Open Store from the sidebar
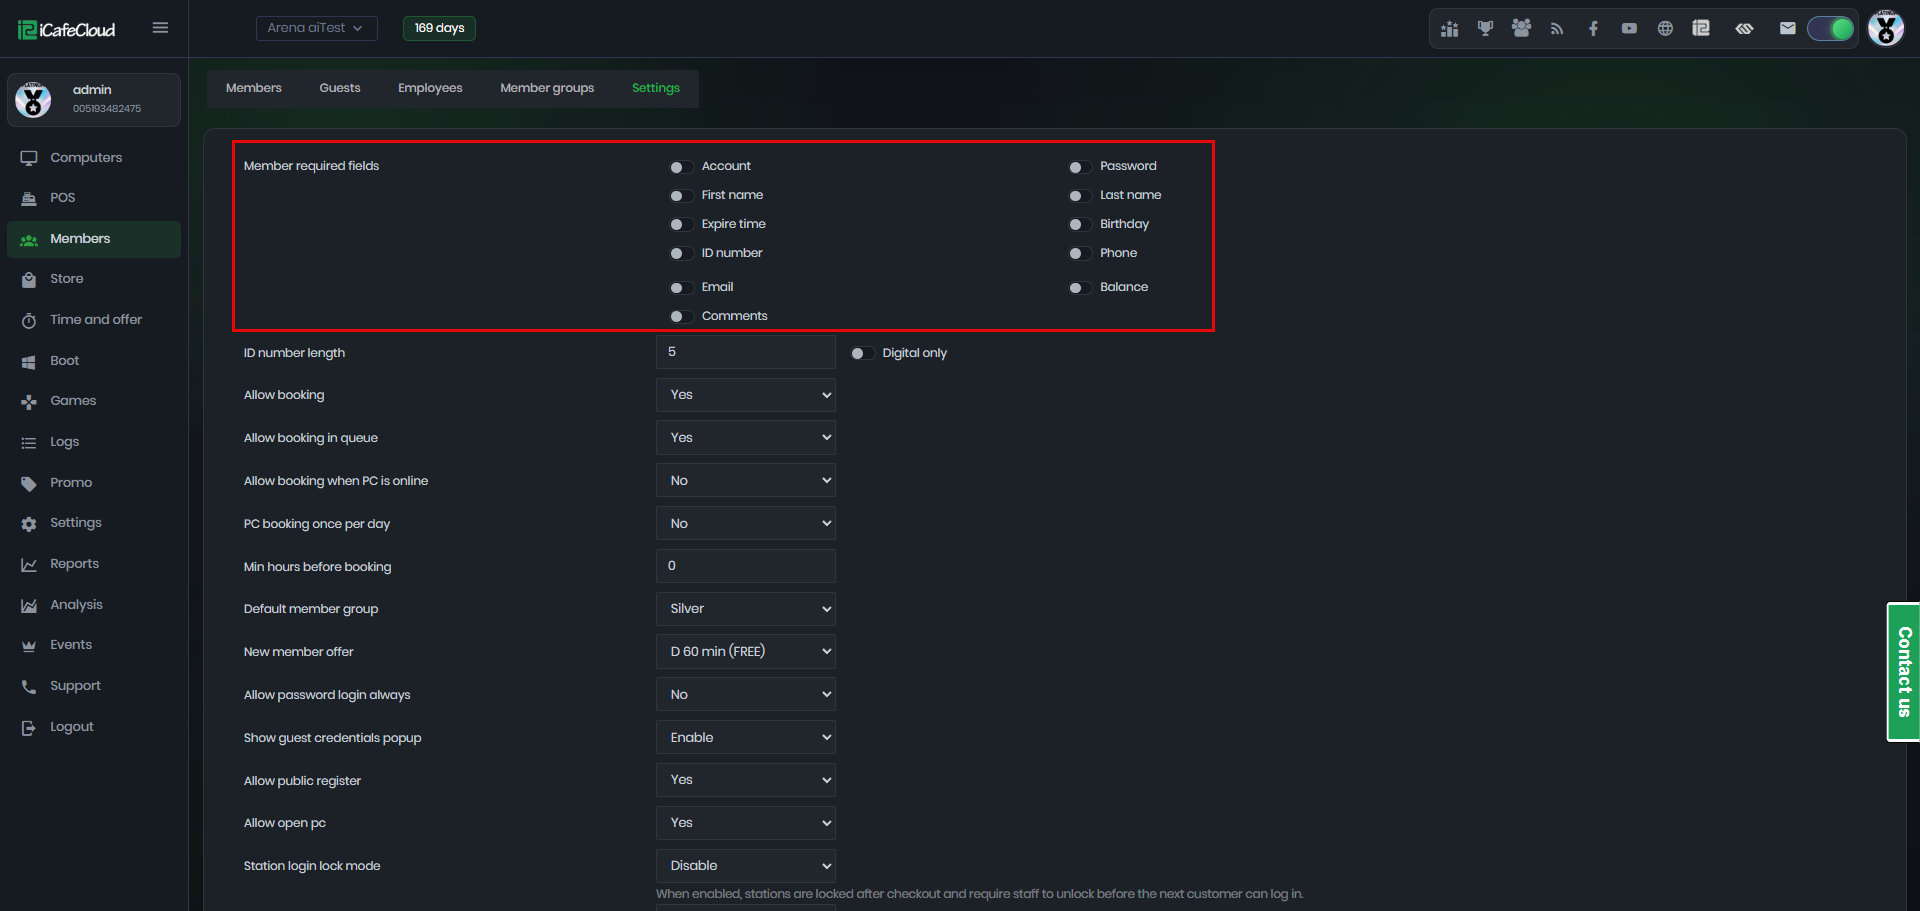1920x911 pixels. click(94, 279)
